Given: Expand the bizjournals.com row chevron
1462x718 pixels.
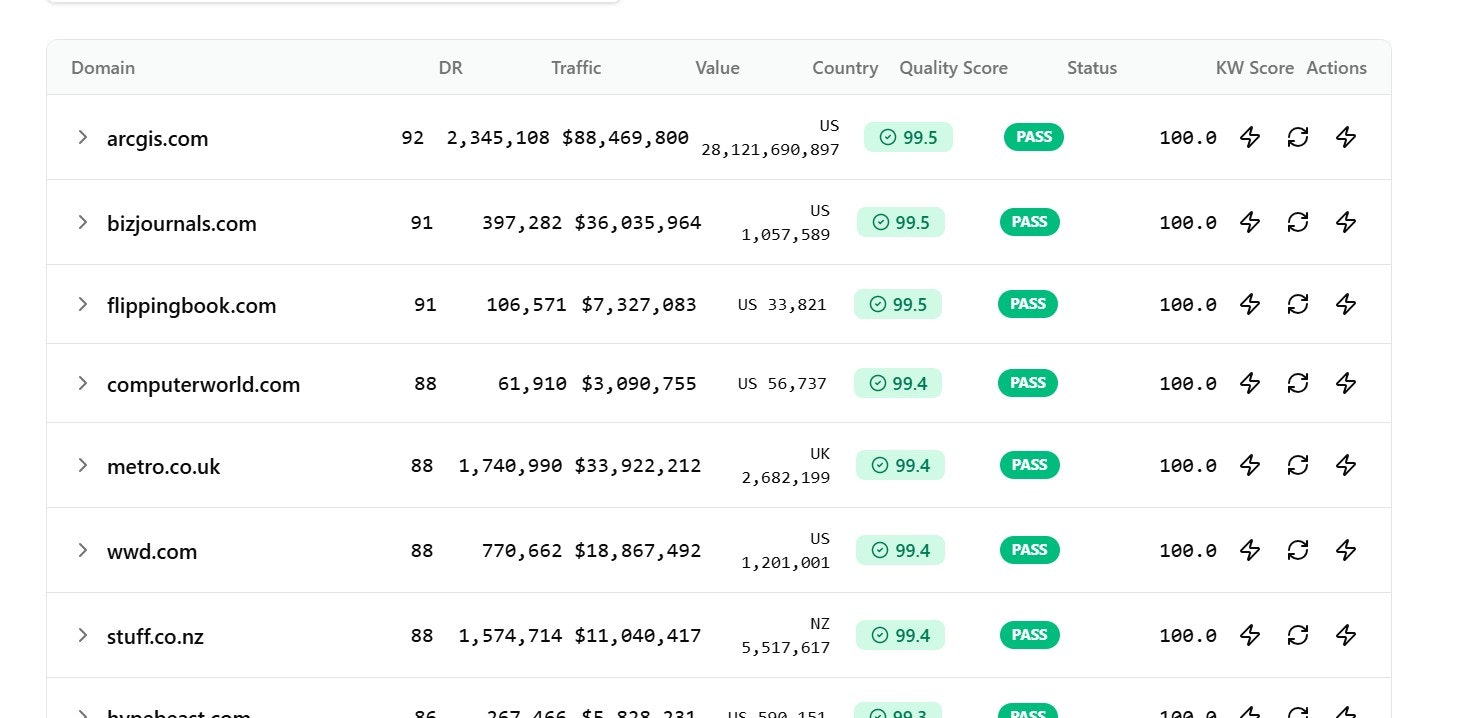Looking at the screenshot, I should pos(83,222).
